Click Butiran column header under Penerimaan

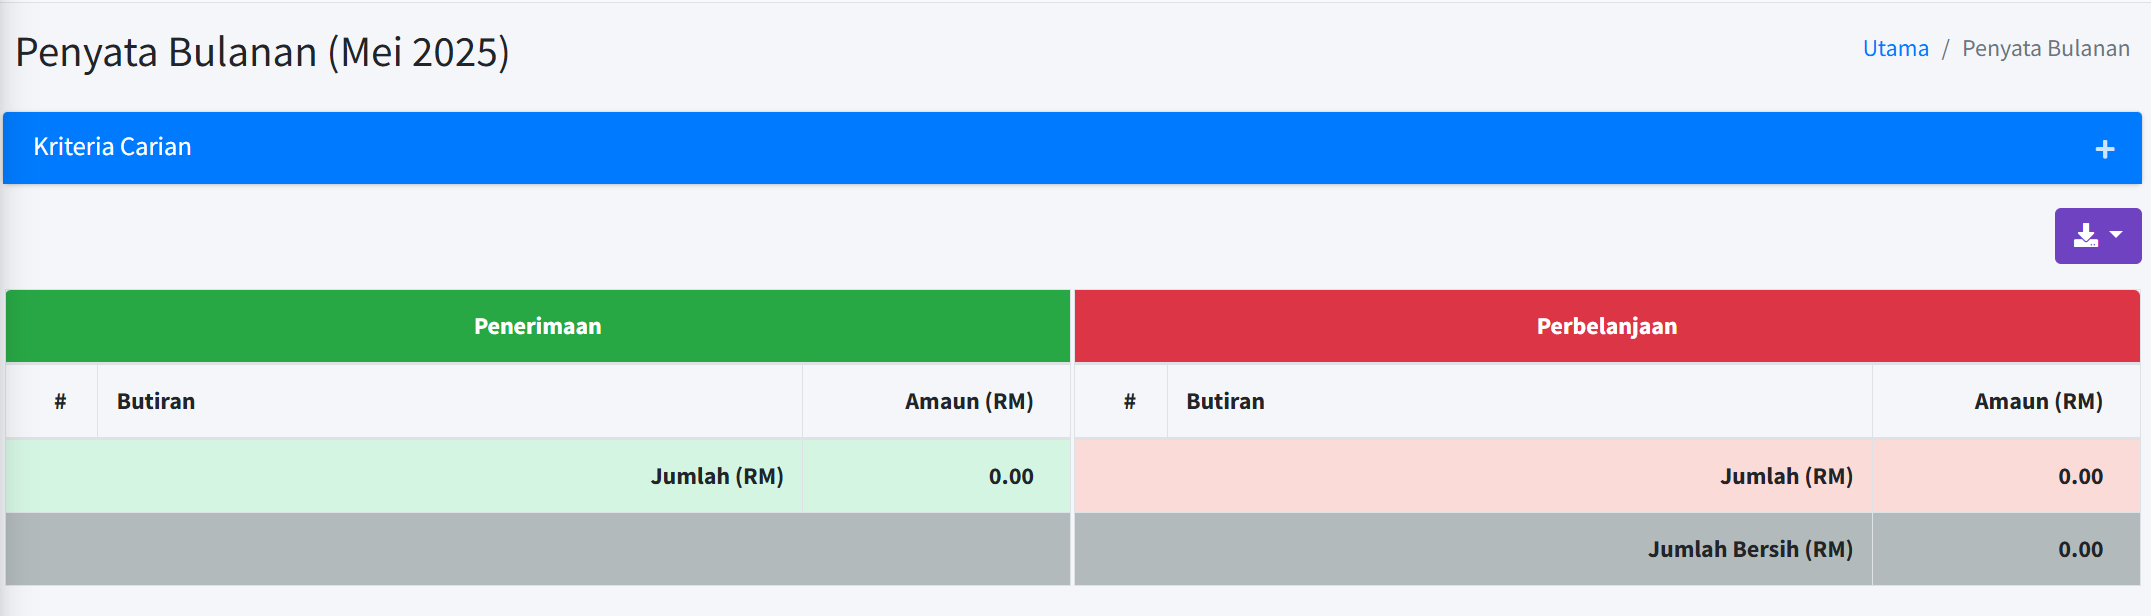coord(156,401)
